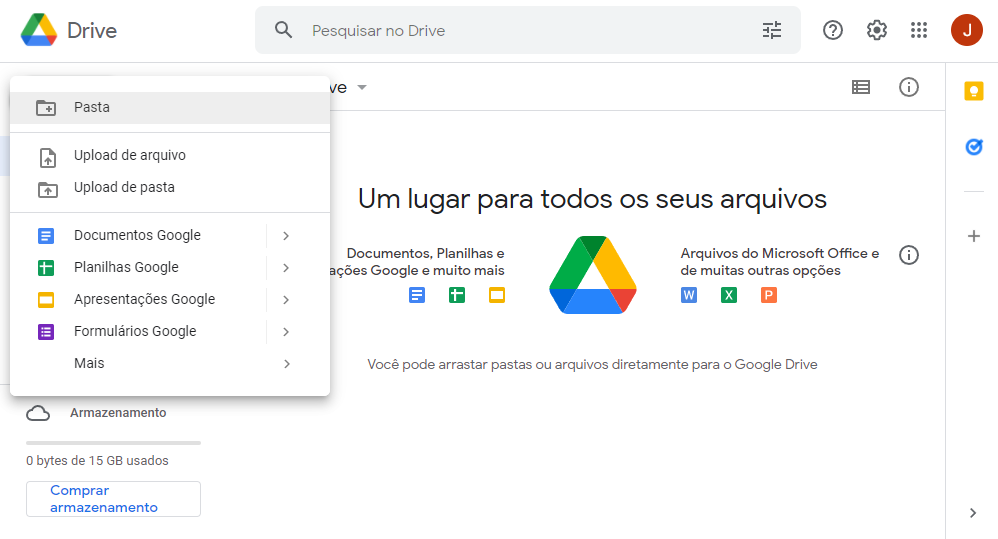Screen dimensions: 998x539
Task: Open search filter options icon
Action: (x=771, y=30)
